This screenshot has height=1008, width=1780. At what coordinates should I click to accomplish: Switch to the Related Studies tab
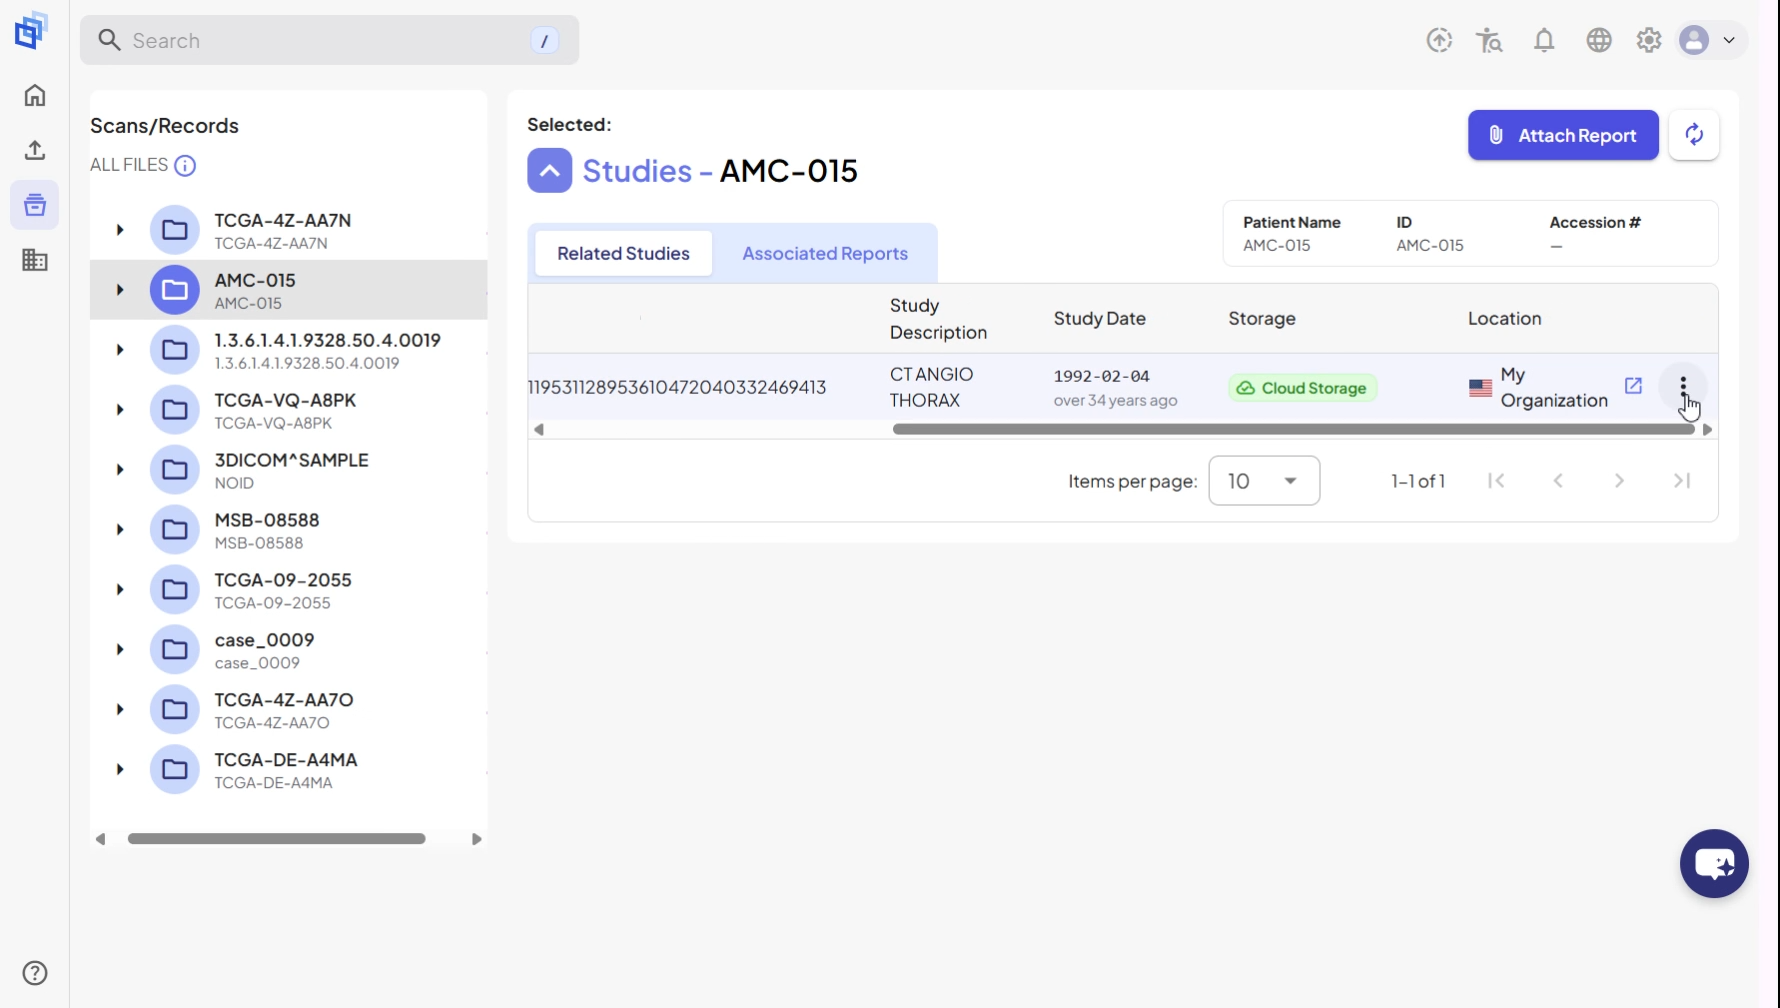pyautogui.click(x=623, y=254)
